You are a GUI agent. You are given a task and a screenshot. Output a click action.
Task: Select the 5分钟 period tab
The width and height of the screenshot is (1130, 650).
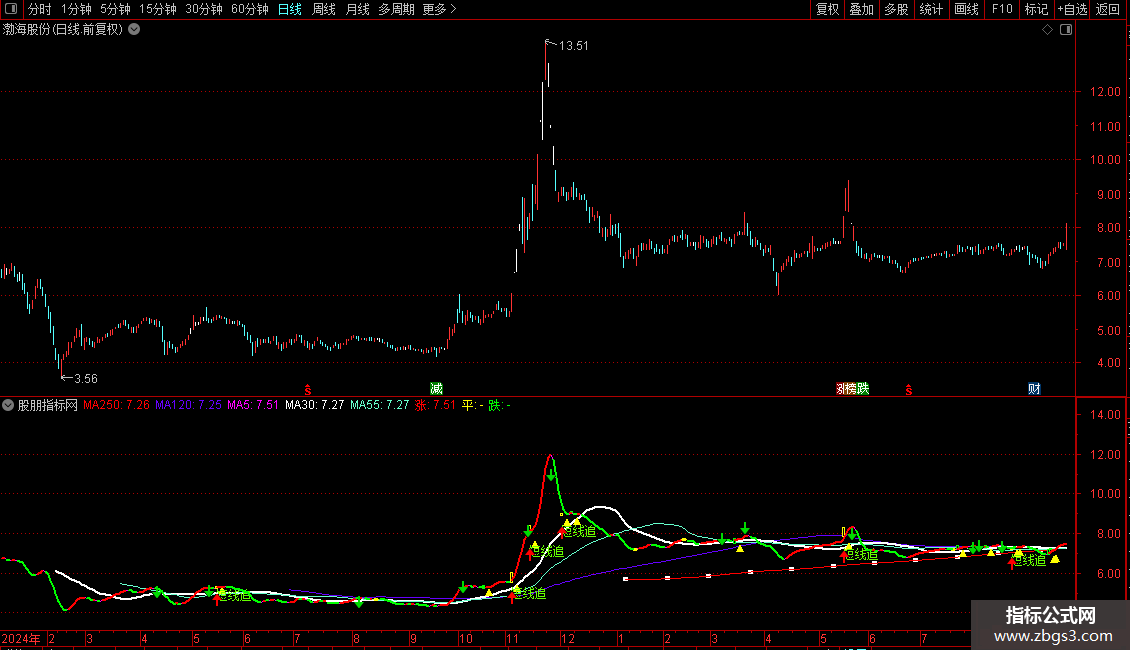pyautogui.click(x=115, y=9)
